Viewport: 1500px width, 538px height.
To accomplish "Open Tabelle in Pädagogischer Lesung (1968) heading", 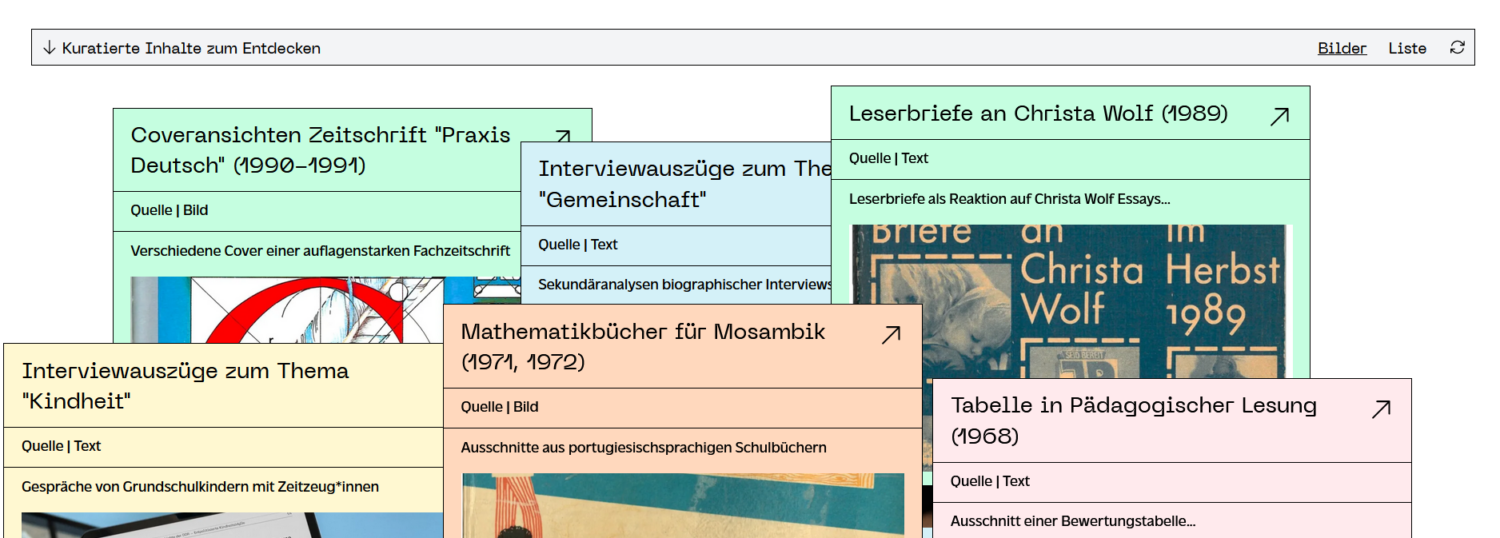I will tap(1133, 420).
